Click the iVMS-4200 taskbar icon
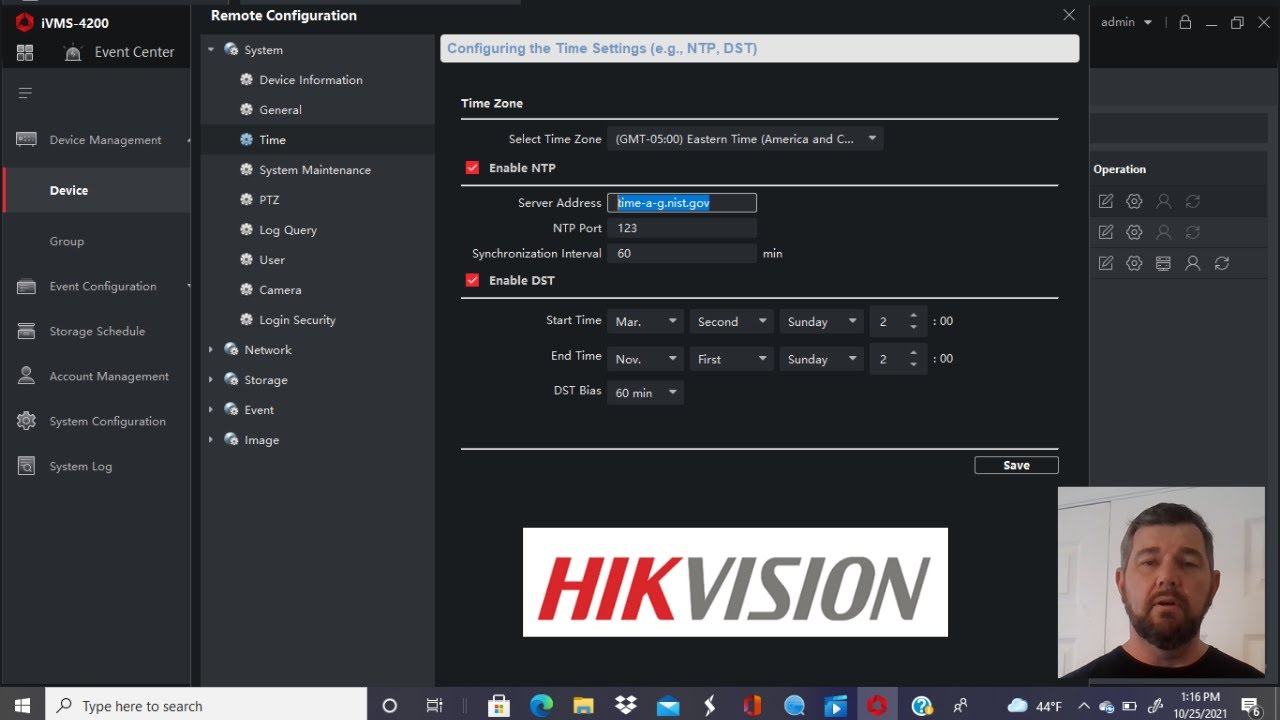Image resolution: width=1280 pixels, height=720 pixels. click(x=877, y=706)
